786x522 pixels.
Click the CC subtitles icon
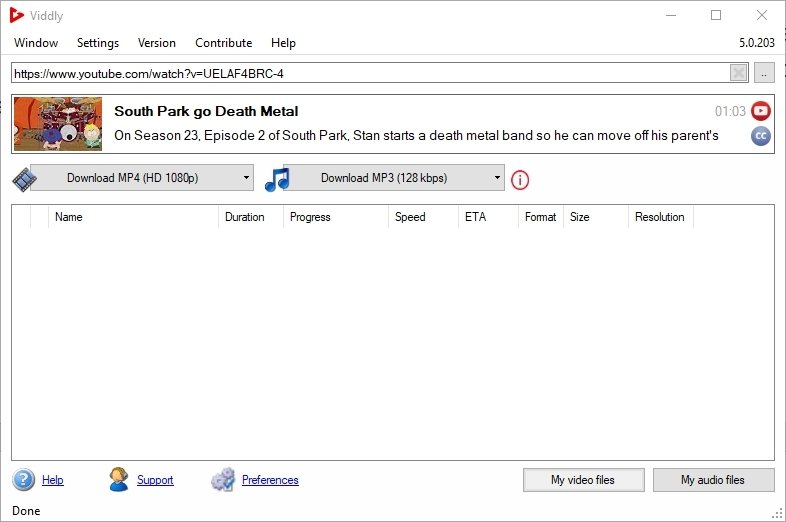(x=760, y=136)
